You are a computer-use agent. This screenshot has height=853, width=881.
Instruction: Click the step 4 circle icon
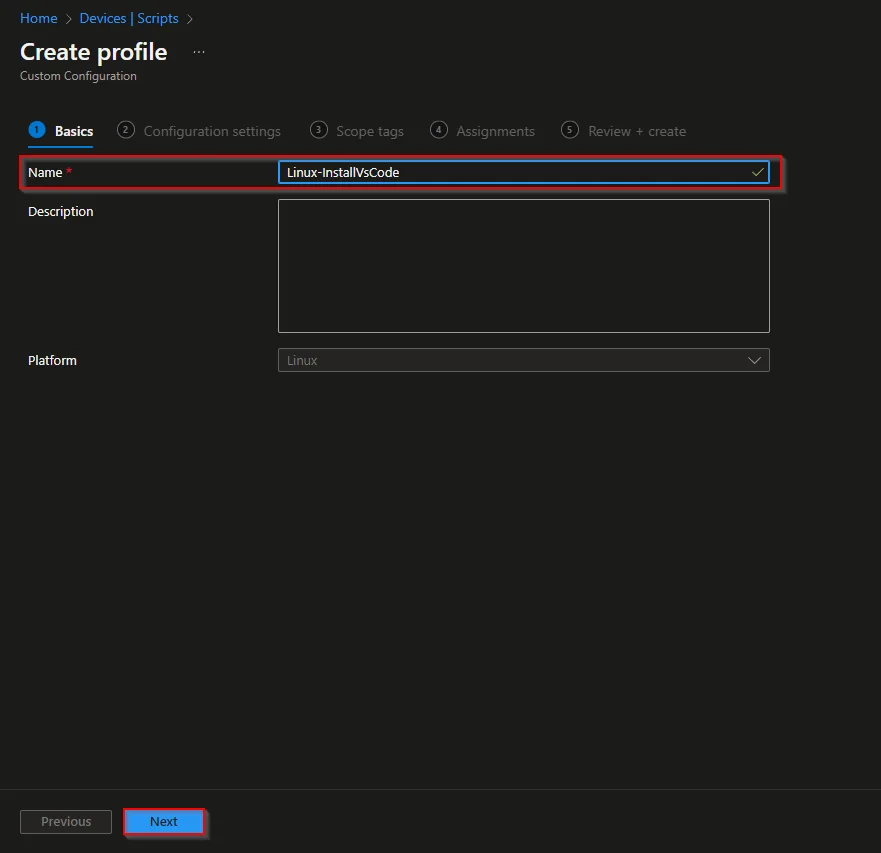point(439,130)
